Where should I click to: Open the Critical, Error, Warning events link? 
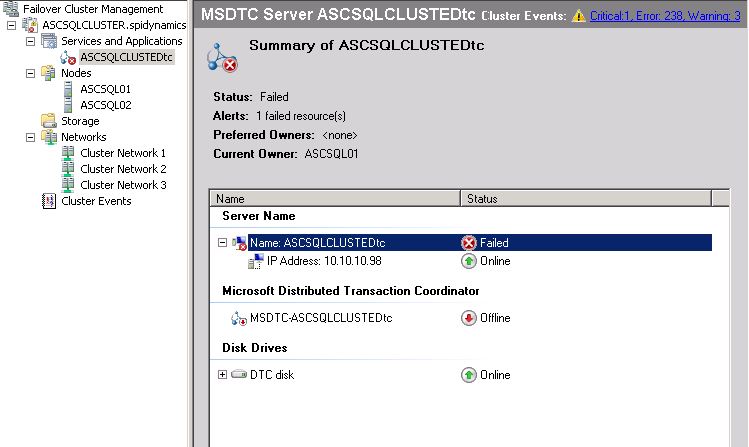[x=665, y=16]
